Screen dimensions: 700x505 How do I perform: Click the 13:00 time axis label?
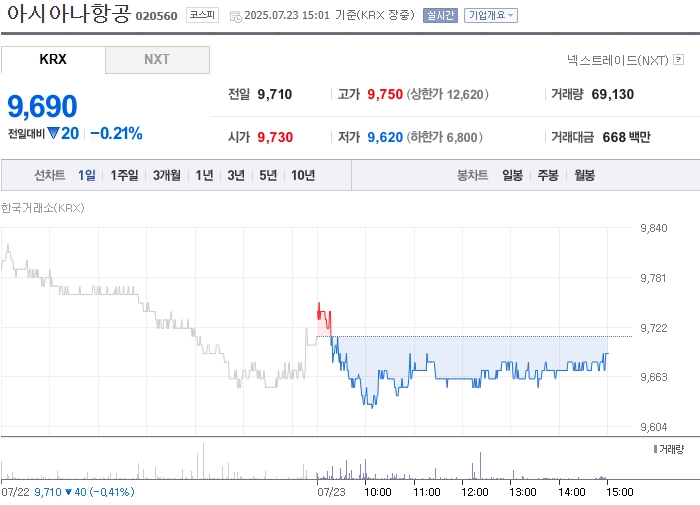(523, 492)
